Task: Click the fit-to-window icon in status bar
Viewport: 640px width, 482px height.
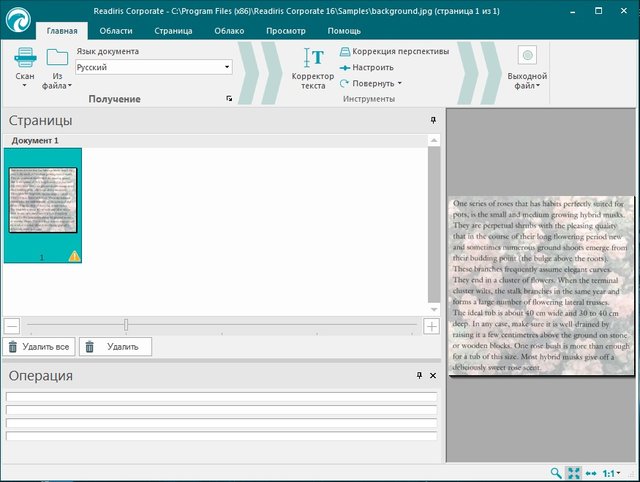Action: [573, 473]
